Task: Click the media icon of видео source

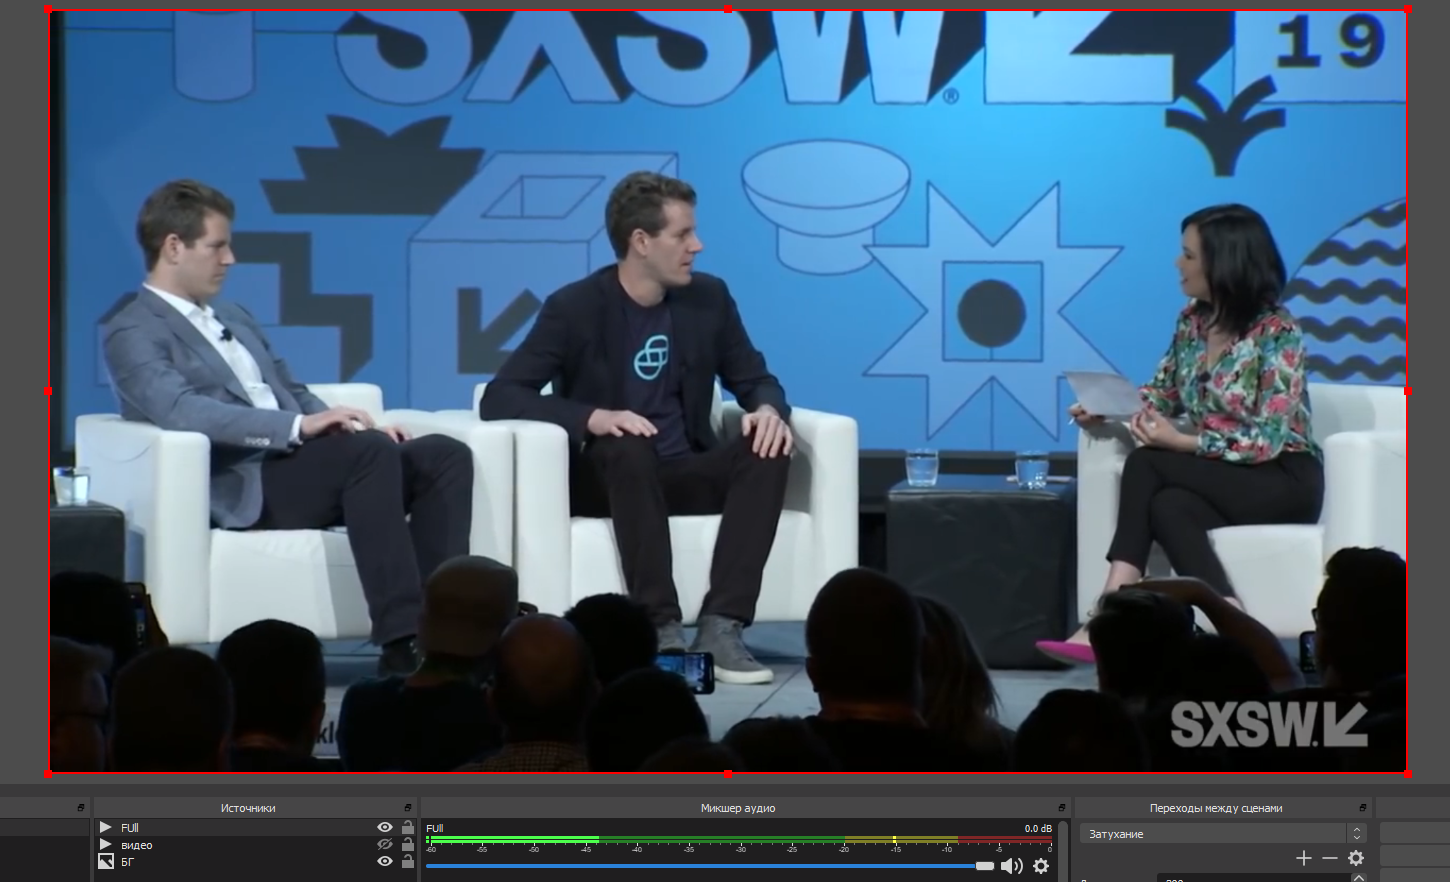Action: tap(105, 844)
